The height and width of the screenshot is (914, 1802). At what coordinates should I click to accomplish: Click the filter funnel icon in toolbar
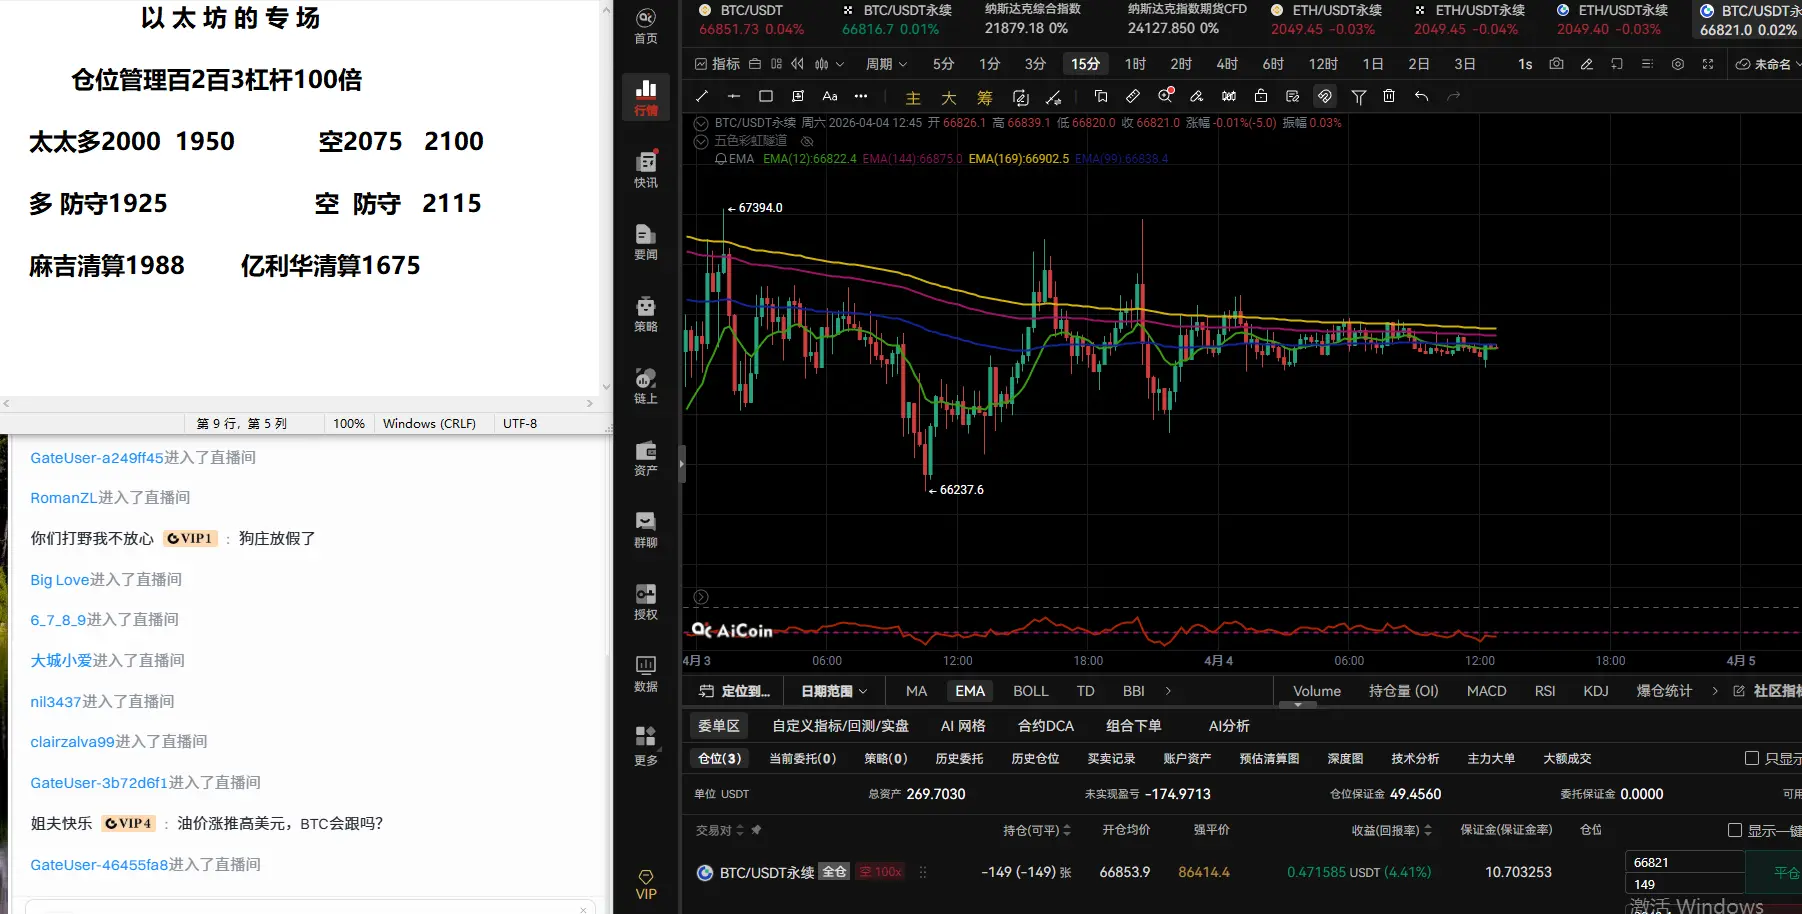click(1358, 96)
